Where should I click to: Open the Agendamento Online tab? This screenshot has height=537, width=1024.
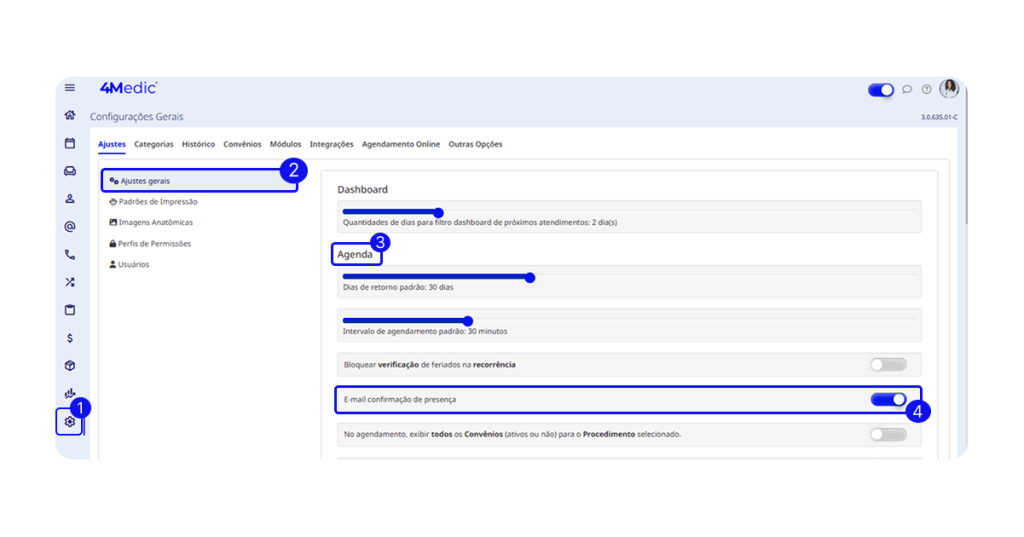401,144
